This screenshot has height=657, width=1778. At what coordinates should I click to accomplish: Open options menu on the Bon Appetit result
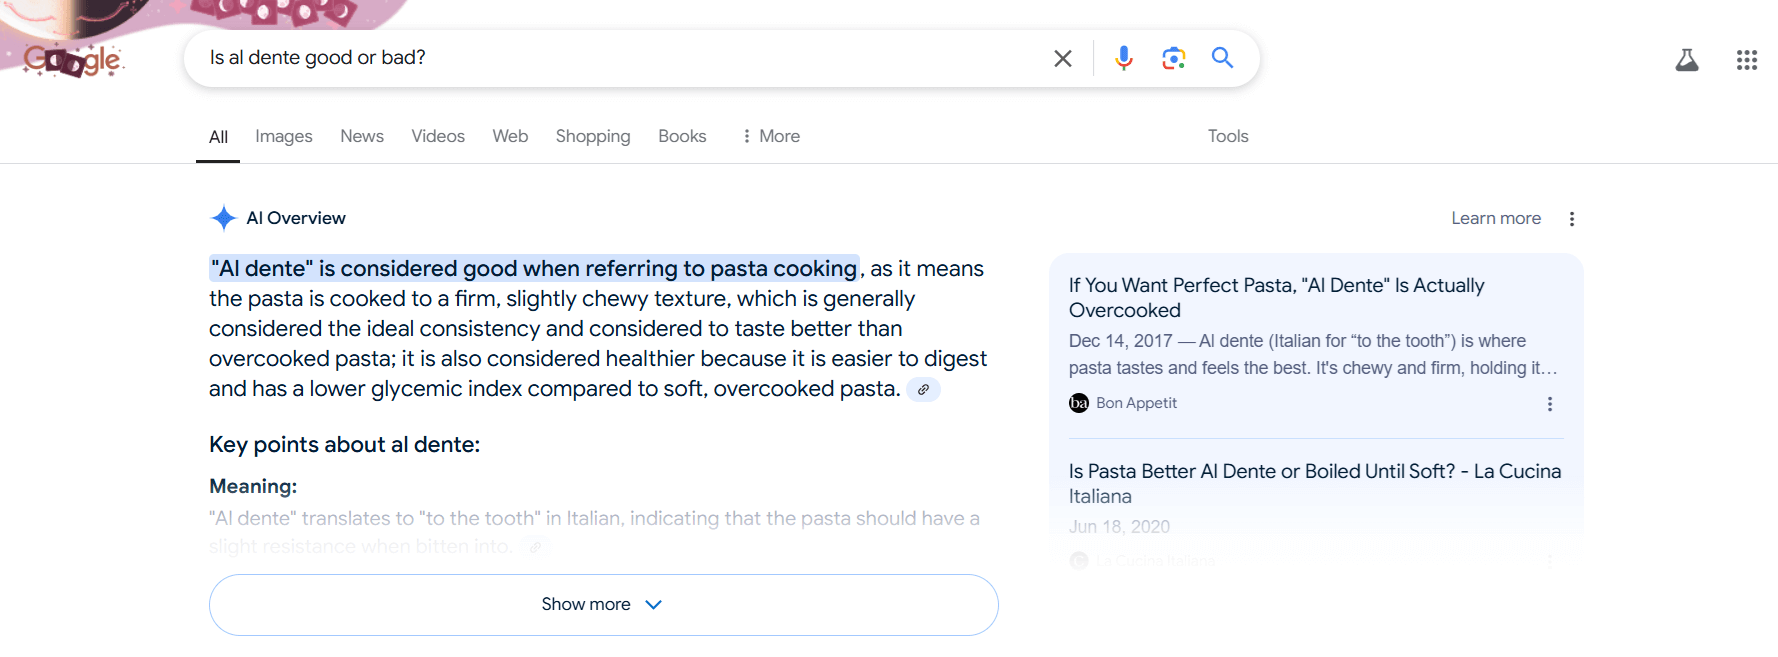click(1551, 404)
